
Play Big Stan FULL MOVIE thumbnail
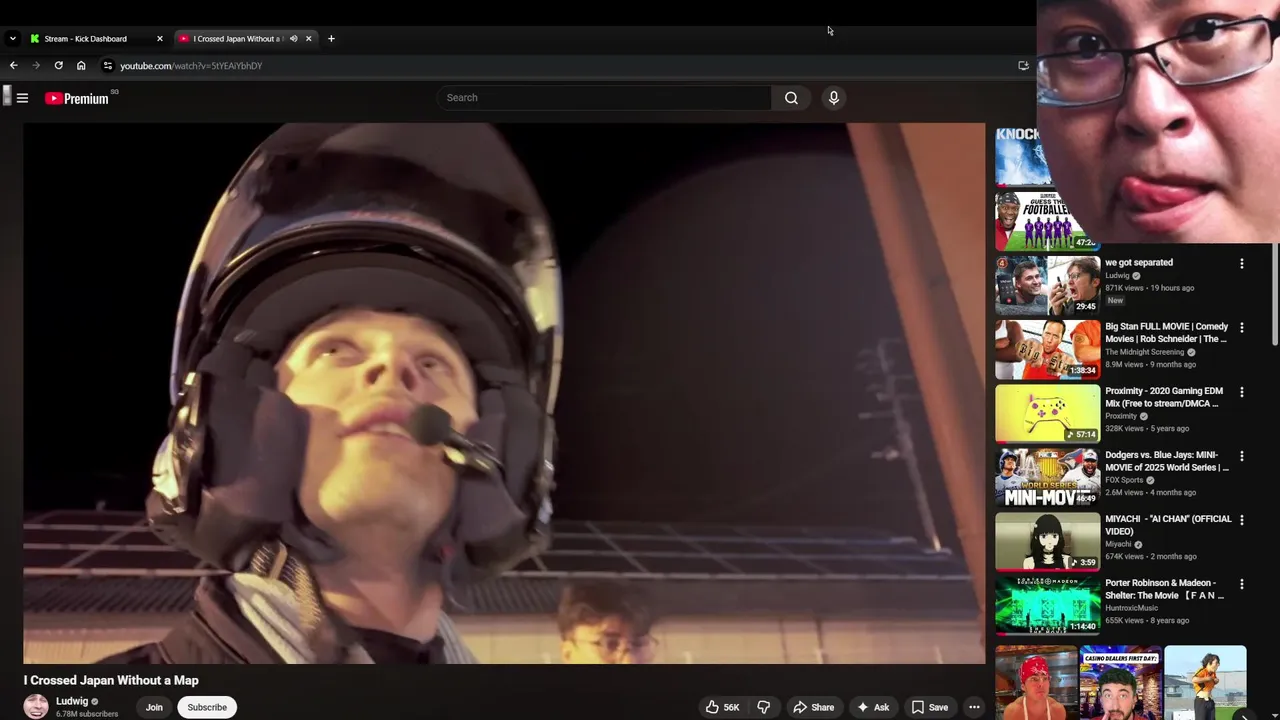pos(1047,349)
